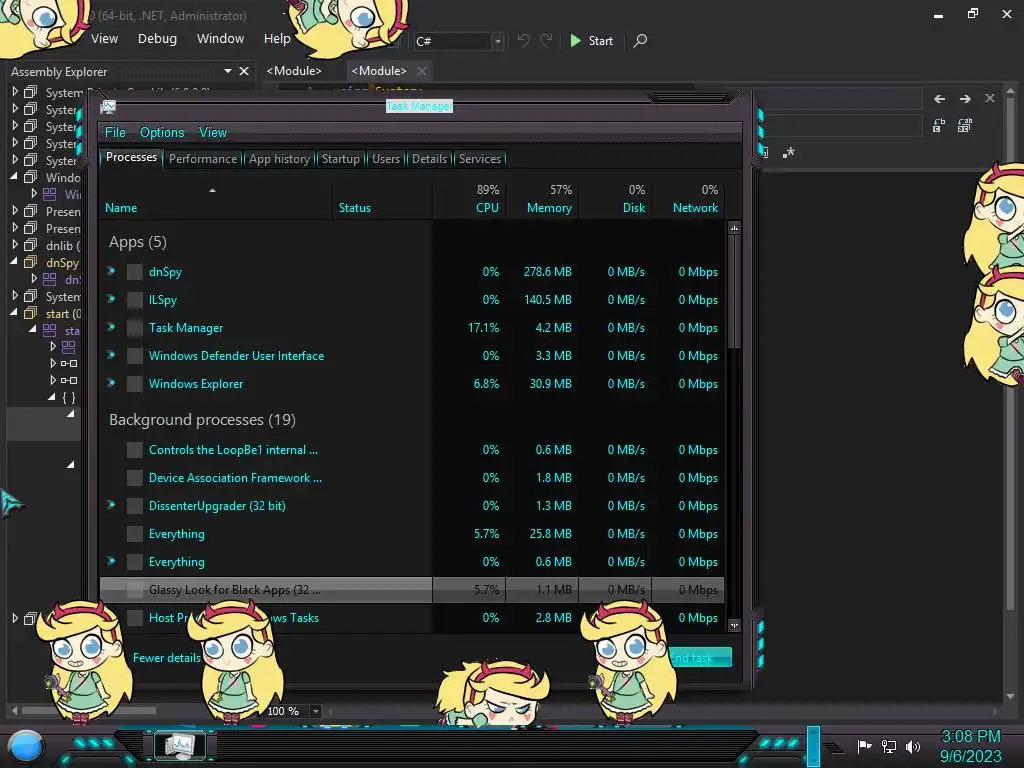
Task: Open the dnSpy Debug menu
Action: [157, 39]
